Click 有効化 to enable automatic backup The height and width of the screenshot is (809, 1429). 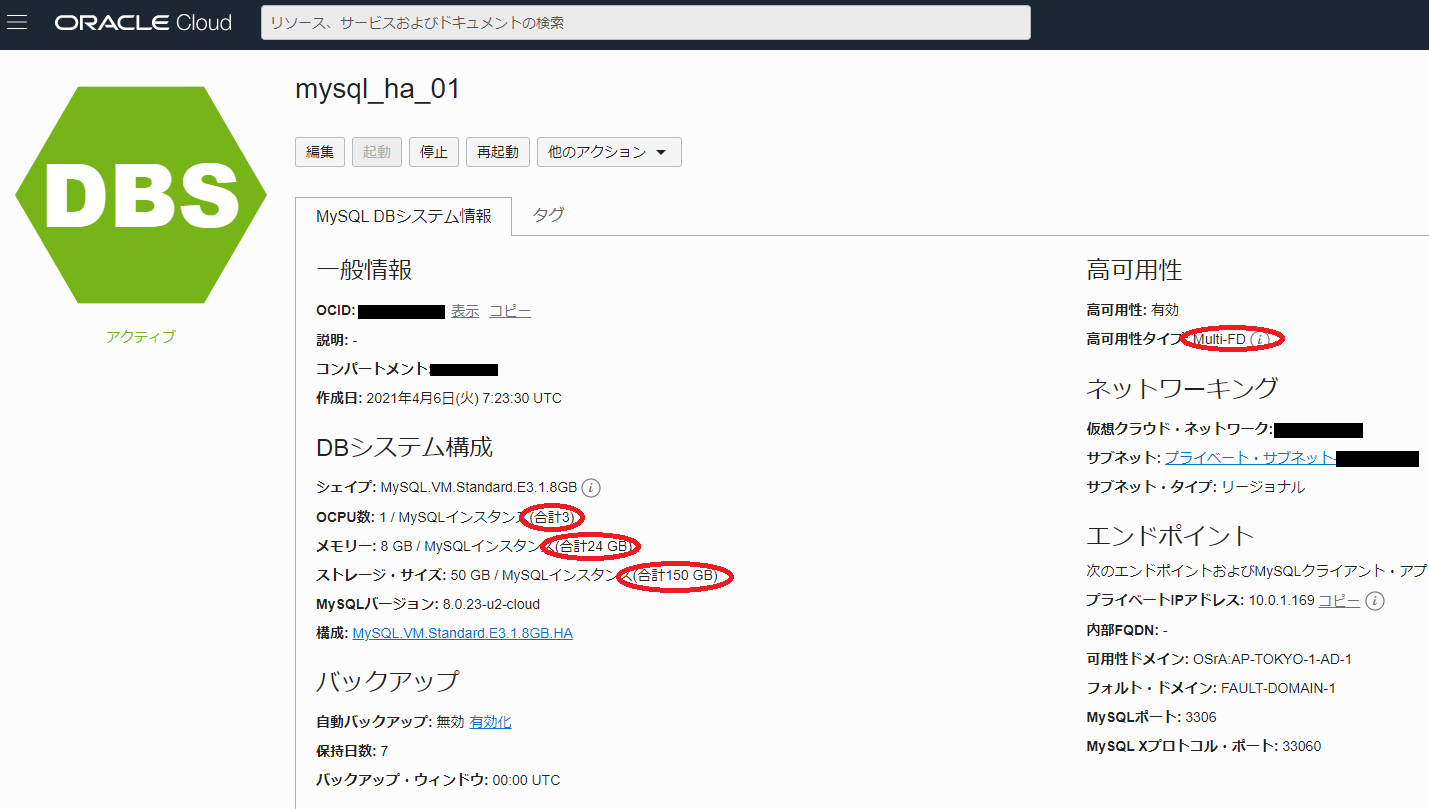(x=491, y=722)
